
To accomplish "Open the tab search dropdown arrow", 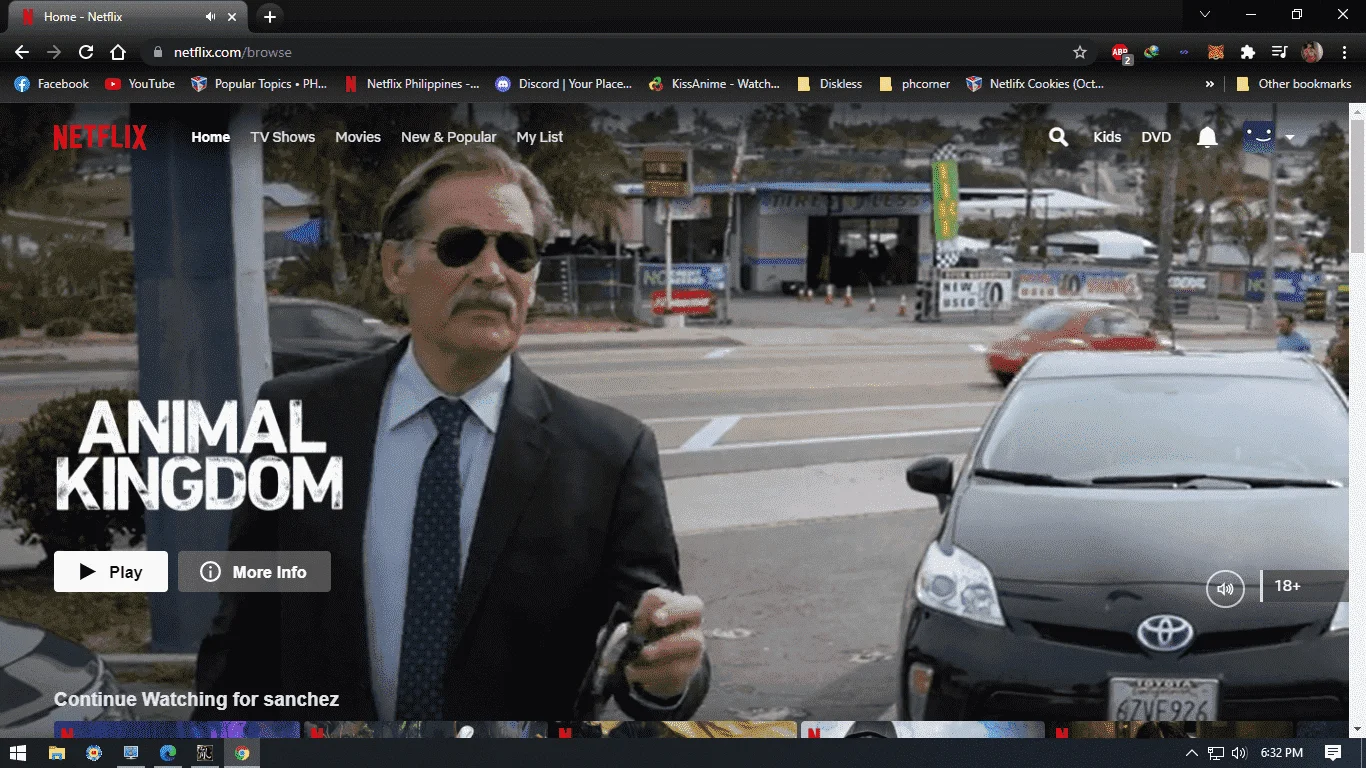I will coord(1205,14).
